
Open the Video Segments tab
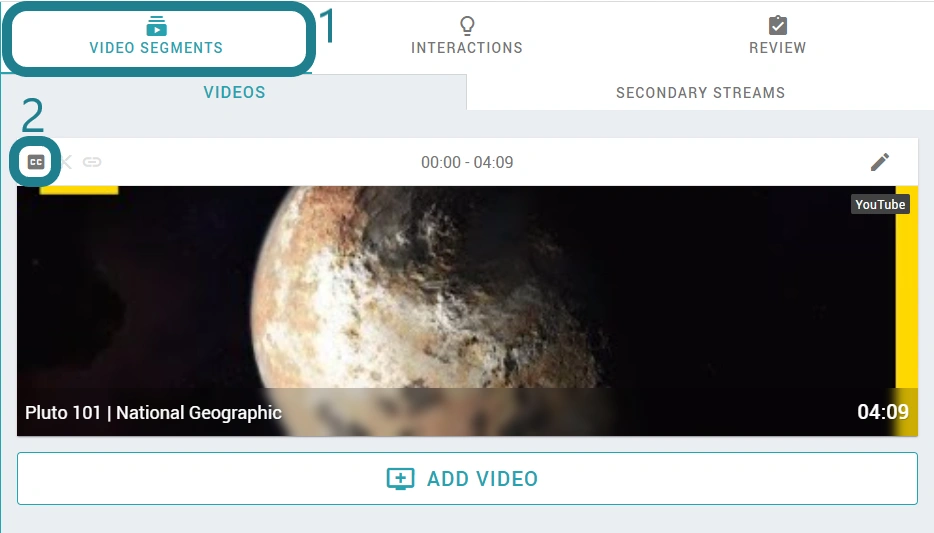pyautogui.click(x=156, y=37)
